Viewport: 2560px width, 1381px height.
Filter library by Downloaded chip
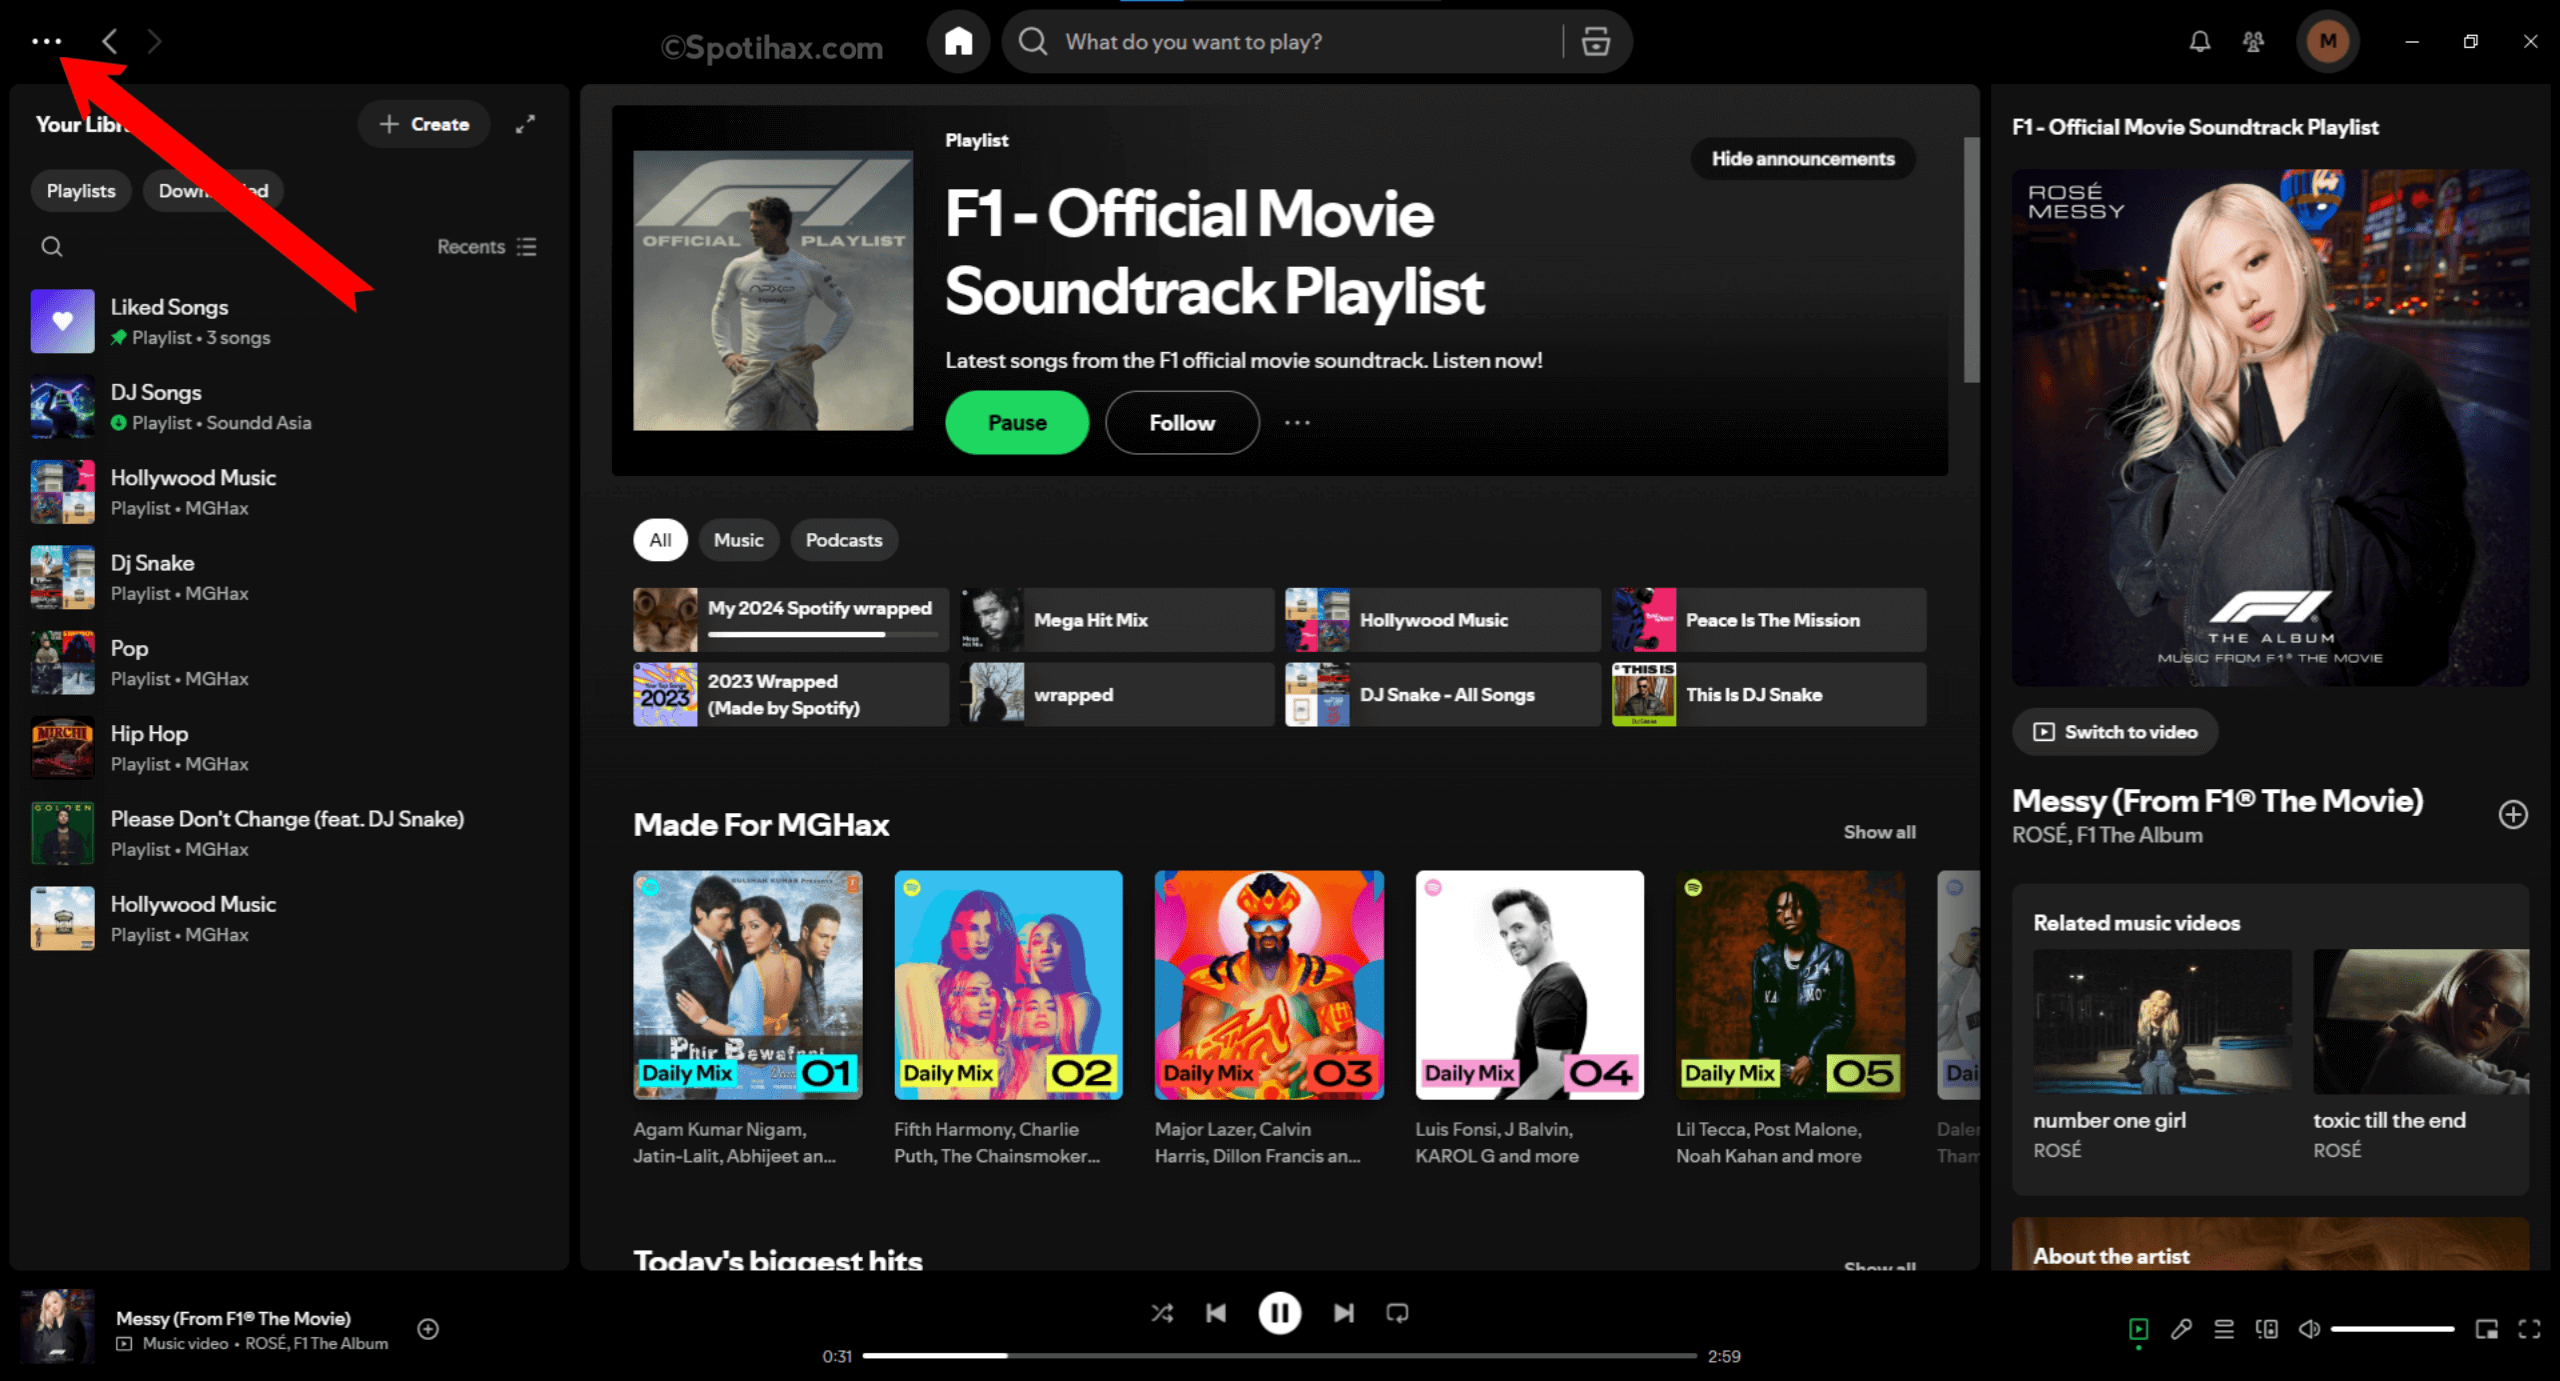point(213,190)
